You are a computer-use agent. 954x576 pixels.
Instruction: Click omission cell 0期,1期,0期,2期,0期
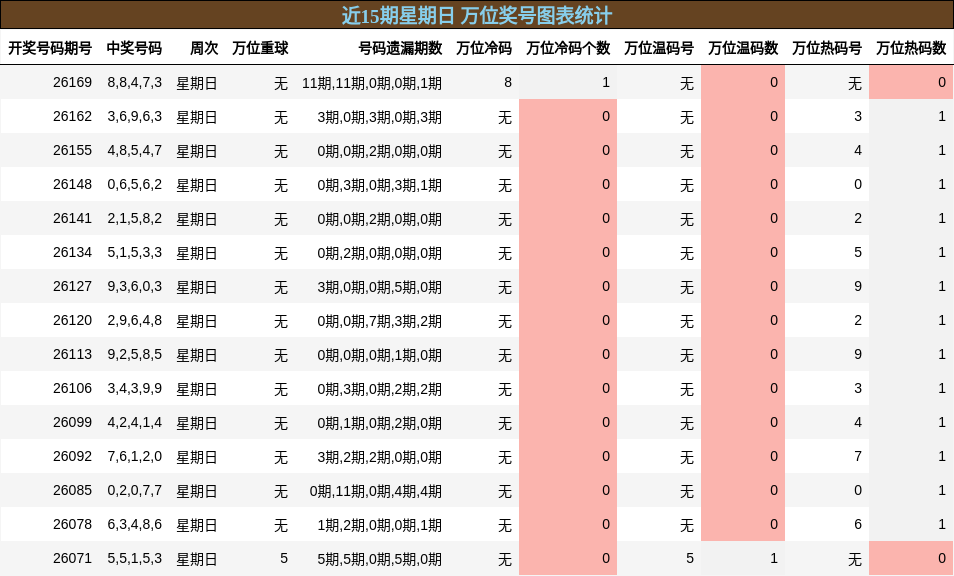pos(380,424)
